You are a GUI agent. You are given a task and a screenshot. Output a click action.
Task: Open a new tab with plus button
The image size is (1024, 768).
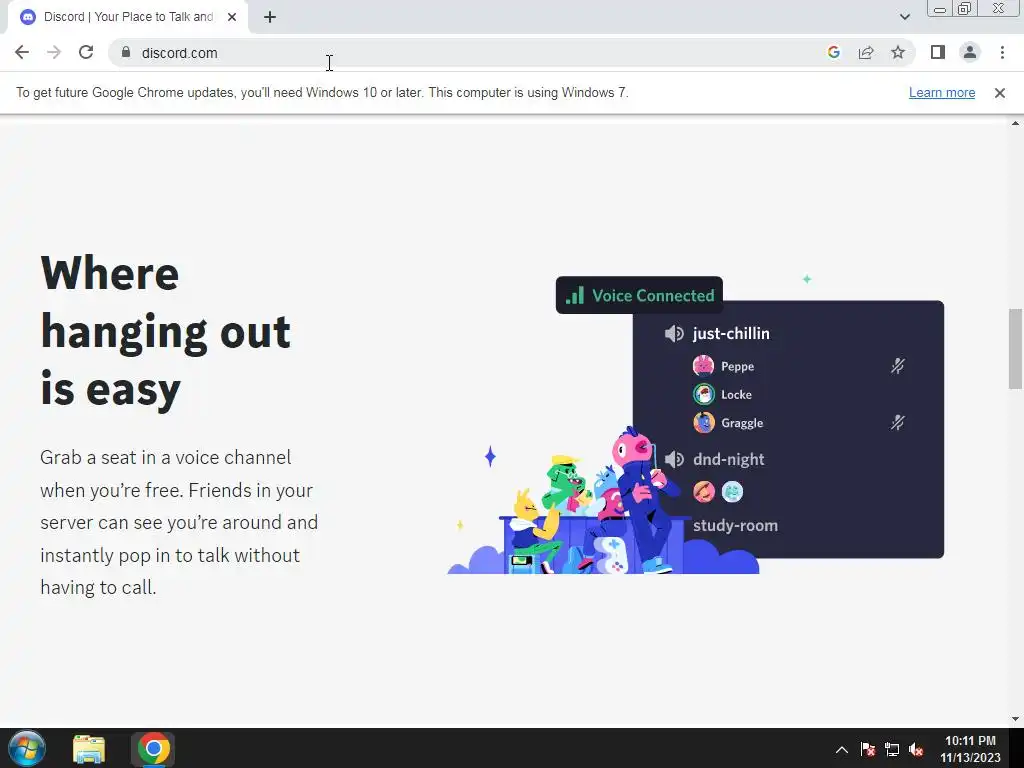[270, 17]
